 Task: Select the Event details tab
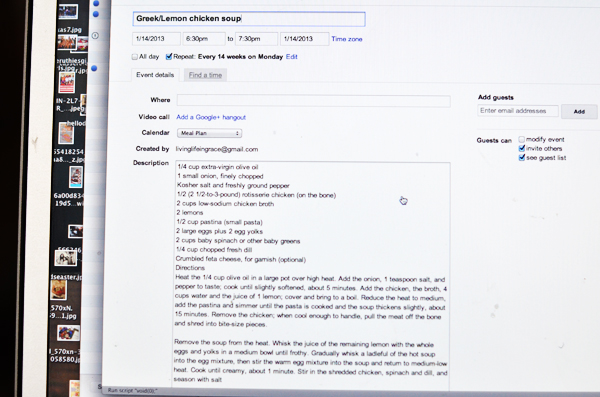point(155,75)
